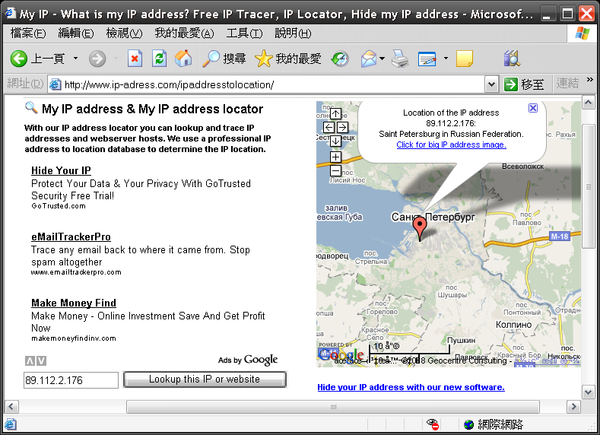Screen dimensions: 600x435
Task: Click the Research books toolbar icon
Action: coord(512,59)
